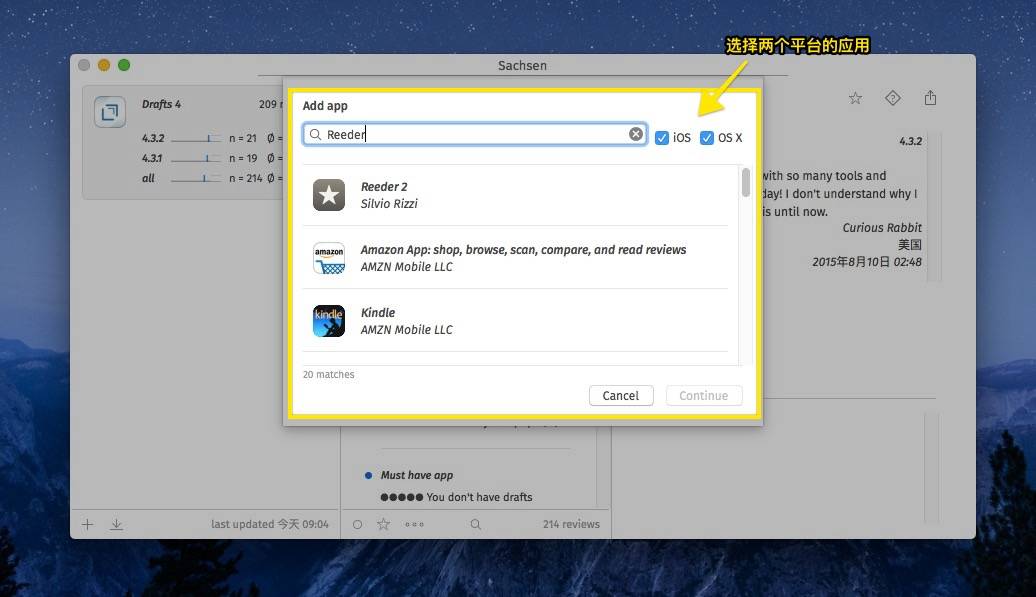Click the circle filter icon under the review list
This screenshot has width=1036, height=597.
pyautogui.click(x=357, y=524)
